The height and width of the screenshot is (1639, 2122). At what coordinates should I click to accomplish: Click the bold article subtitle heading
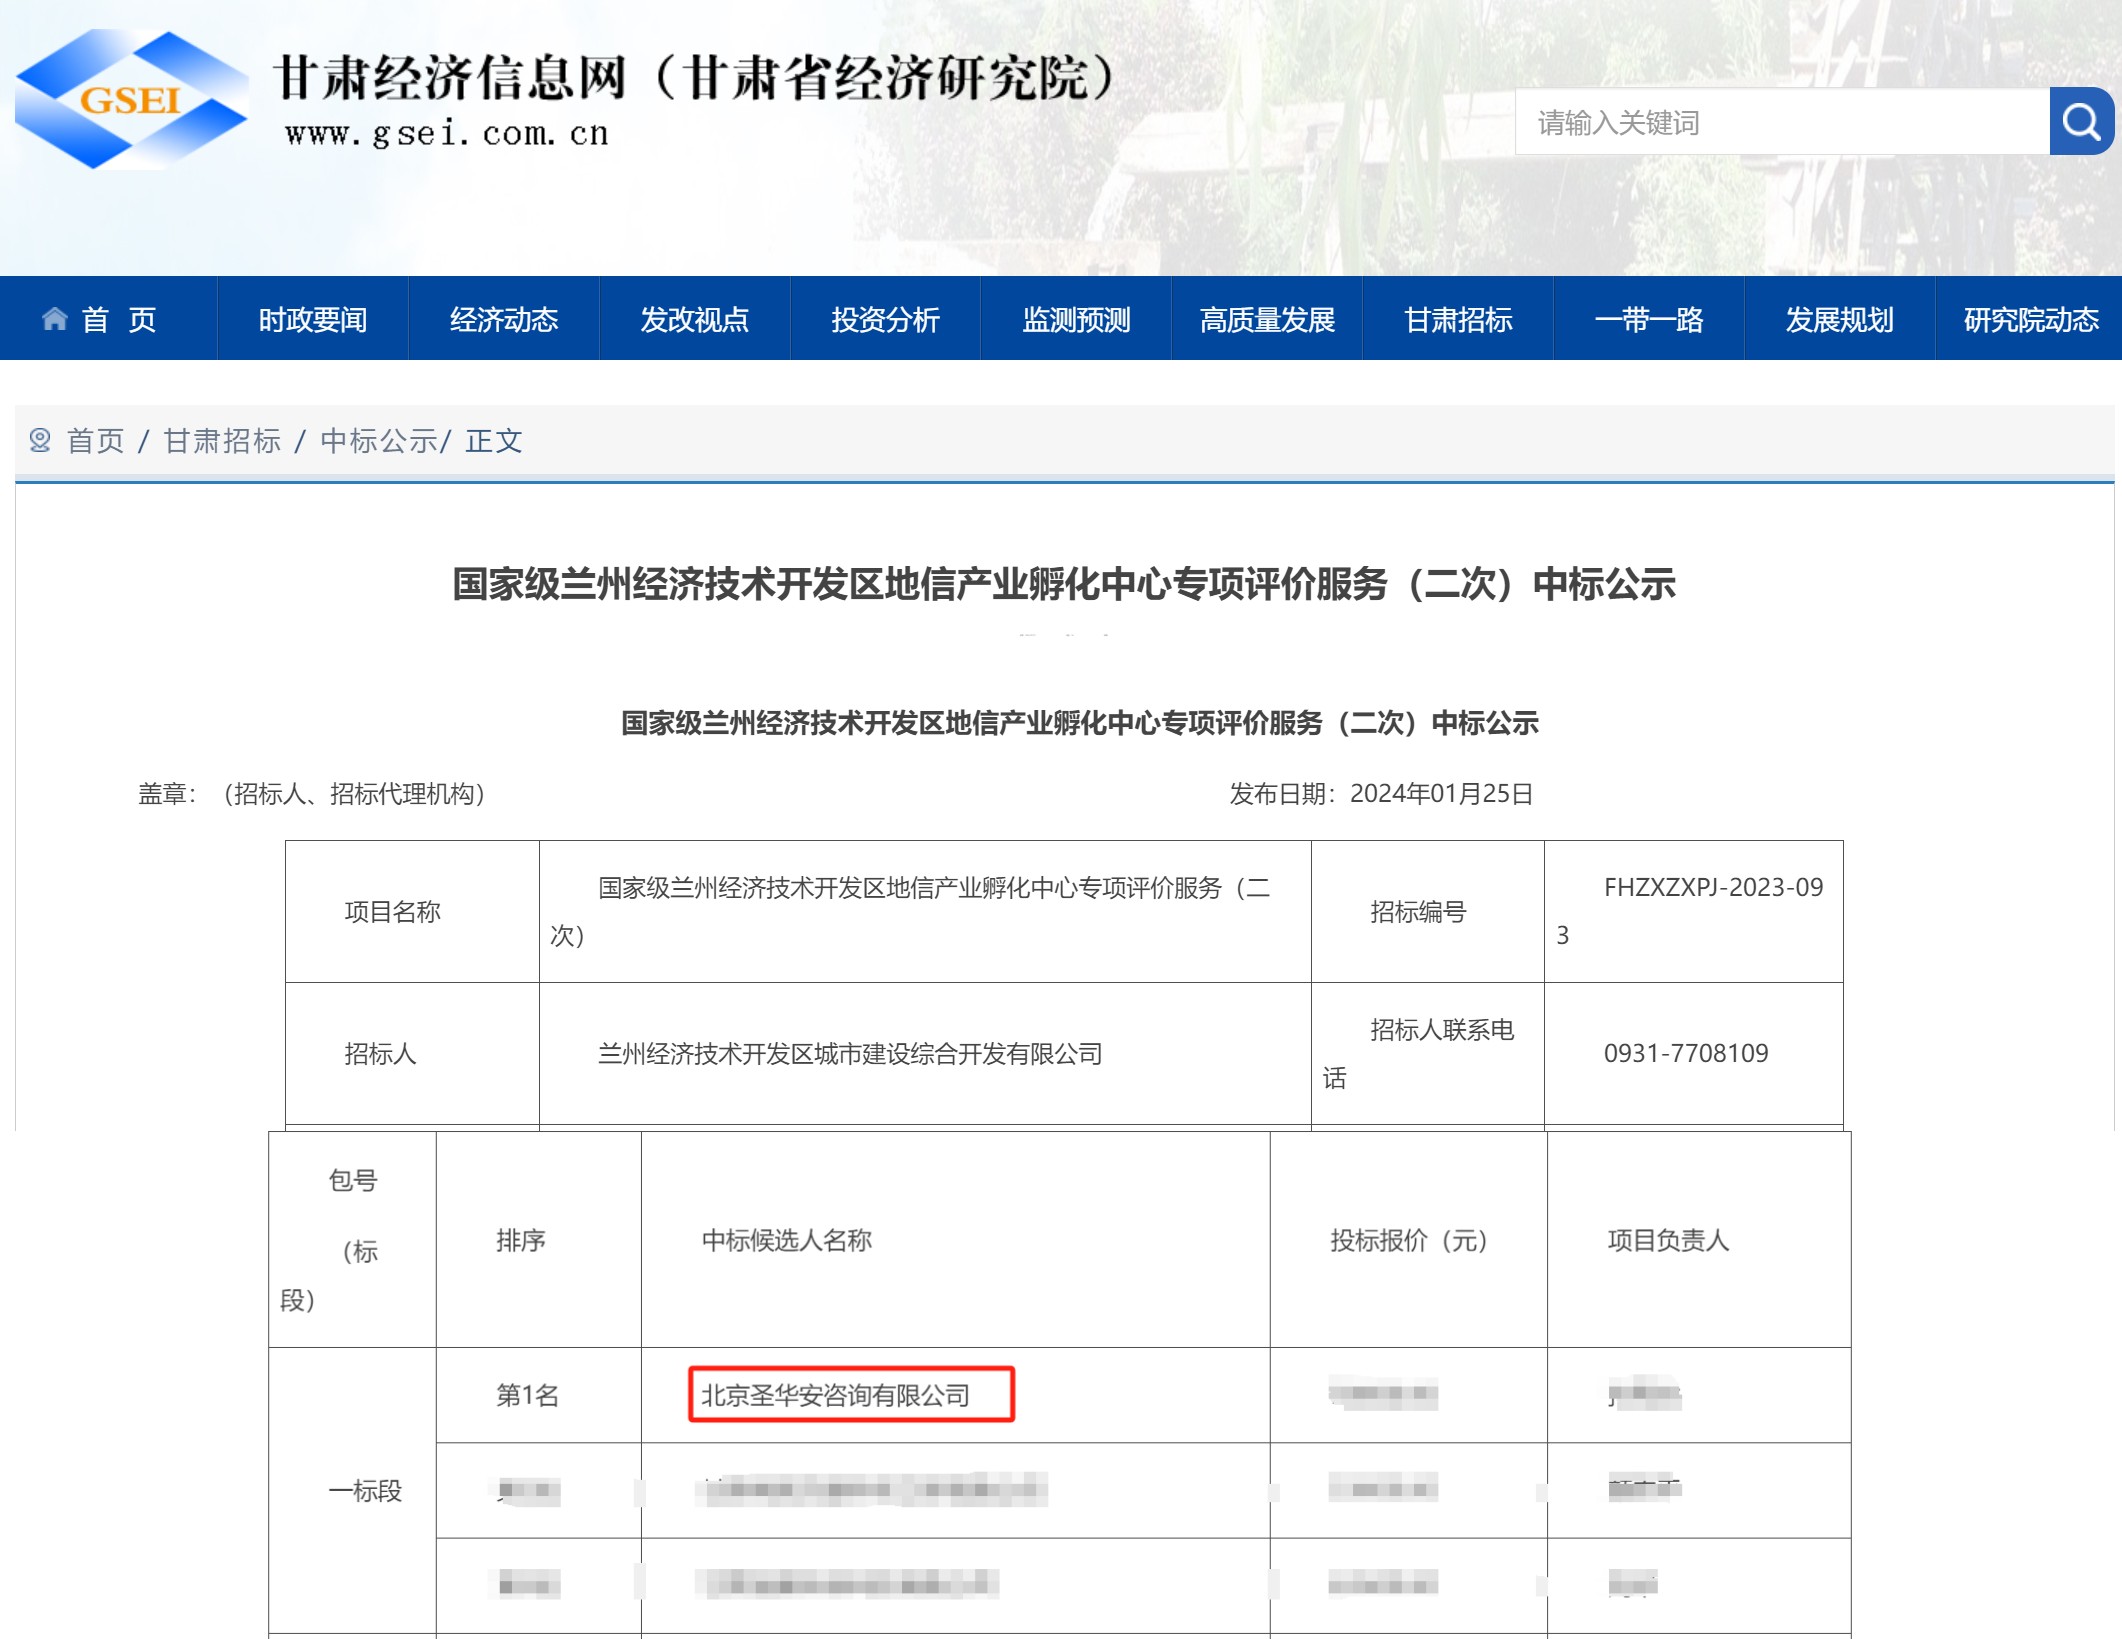(1080, 723)
